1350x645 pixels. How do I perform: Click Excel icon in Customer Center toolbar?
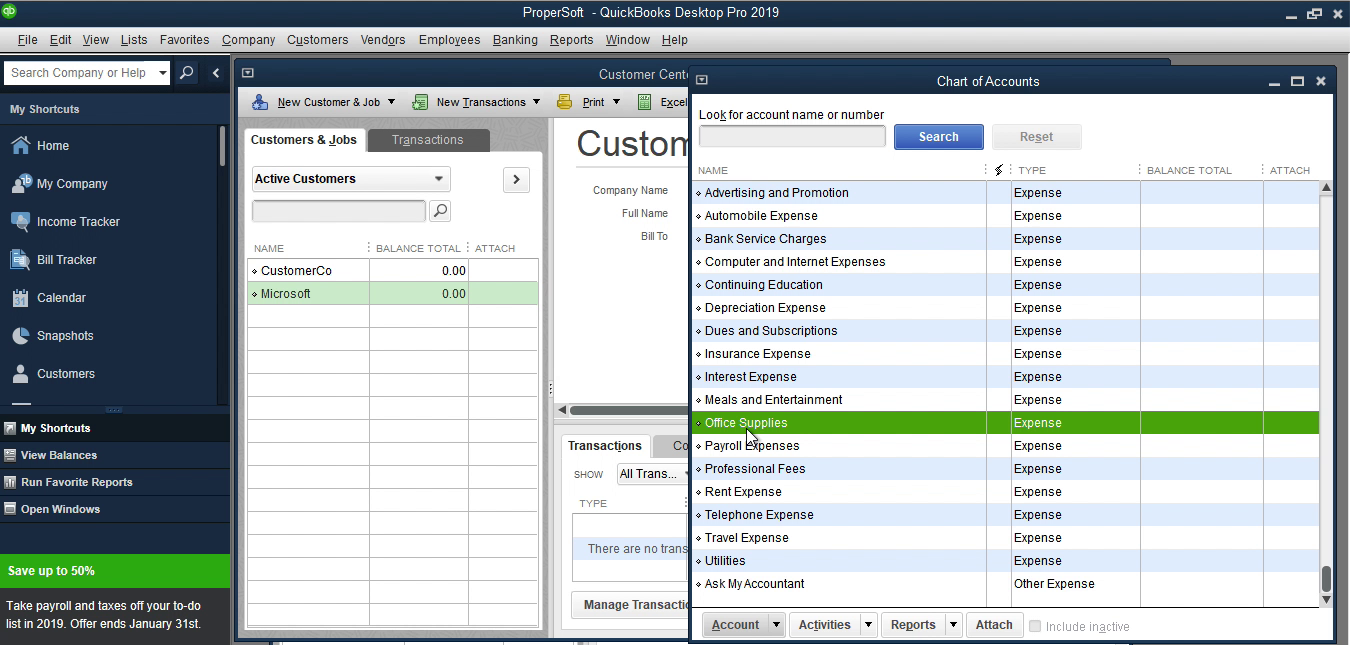coord(645,102)
